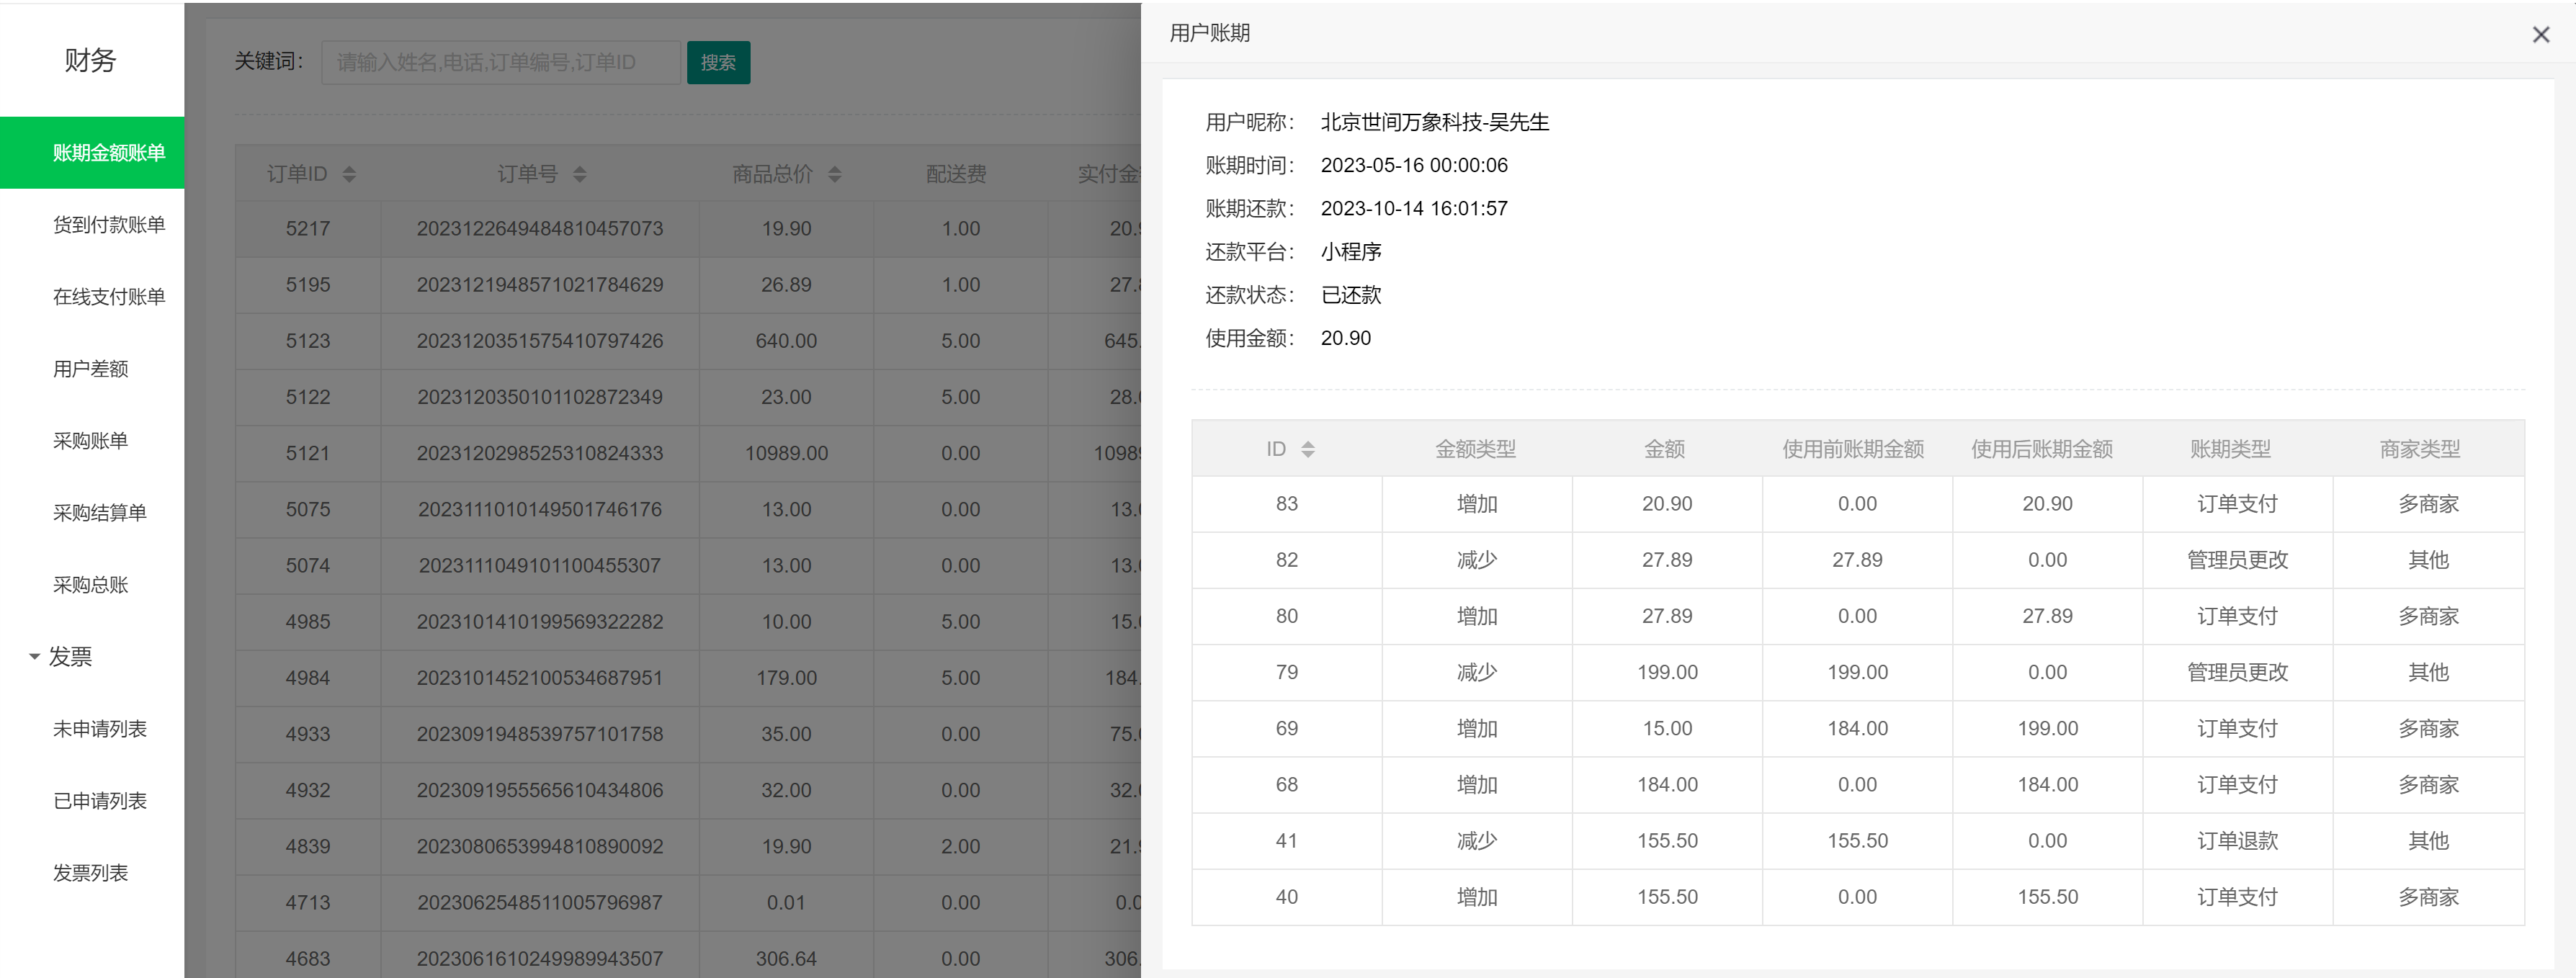The image size is (2576, 978).
Task: Sort by 订单ID column arrows
Action: pyautogui.click(x=349, y=175)
